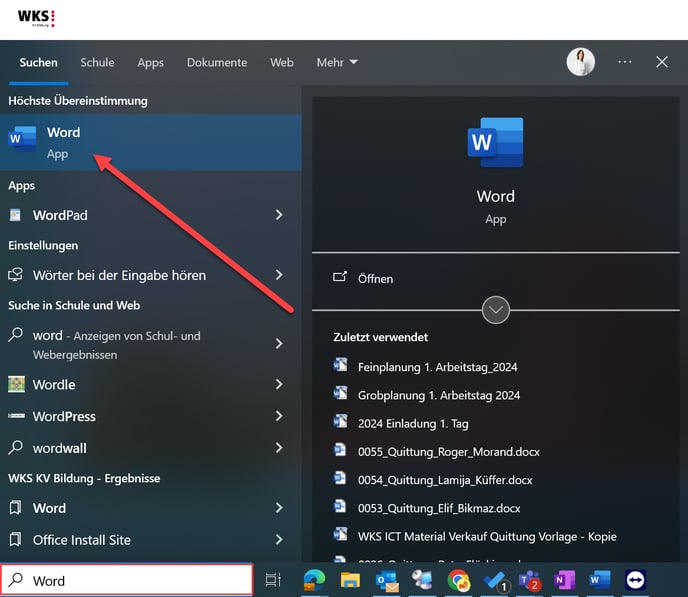Open recent file Grobplanung 1. Arbeitstag 2024

click(439, 395)
